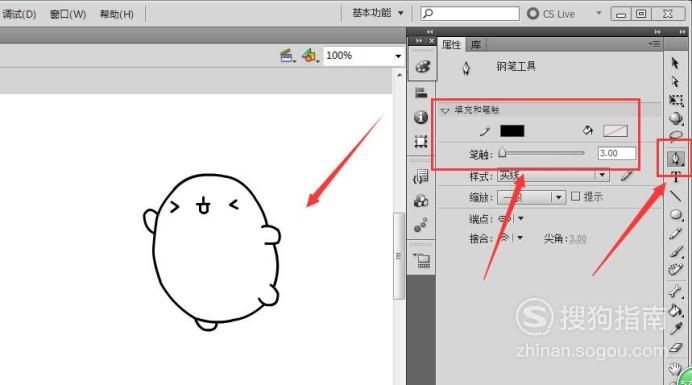
Task: Open the Color palette panel icon
Action: (422, 67)
